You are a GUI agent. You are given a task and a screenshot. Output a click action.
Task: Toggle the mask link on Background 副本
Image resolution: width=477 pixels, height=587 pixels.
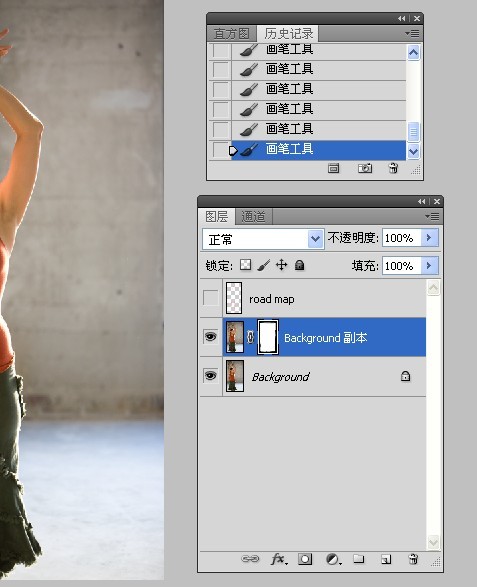pos(250,337)
